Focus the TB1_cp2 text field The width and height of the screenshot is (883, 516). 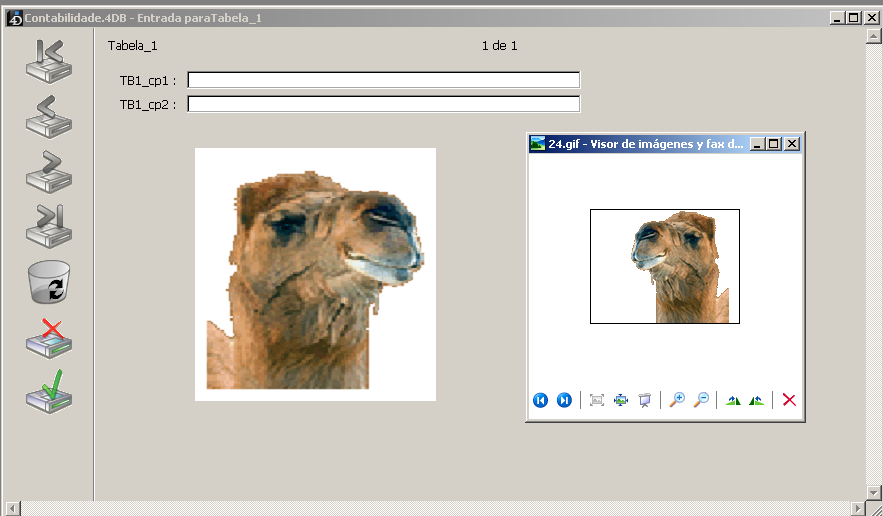click(x=383, y=104)
